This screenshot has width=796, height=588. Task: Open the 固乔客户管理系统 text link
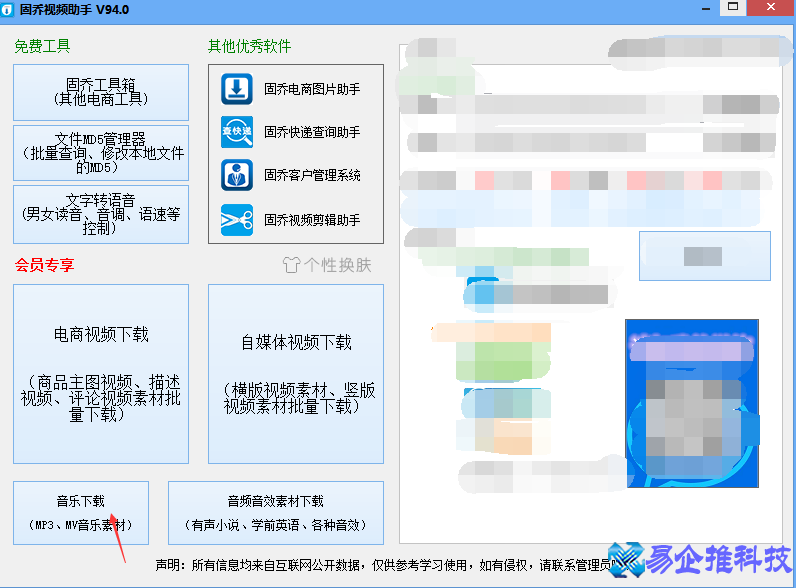312,175
